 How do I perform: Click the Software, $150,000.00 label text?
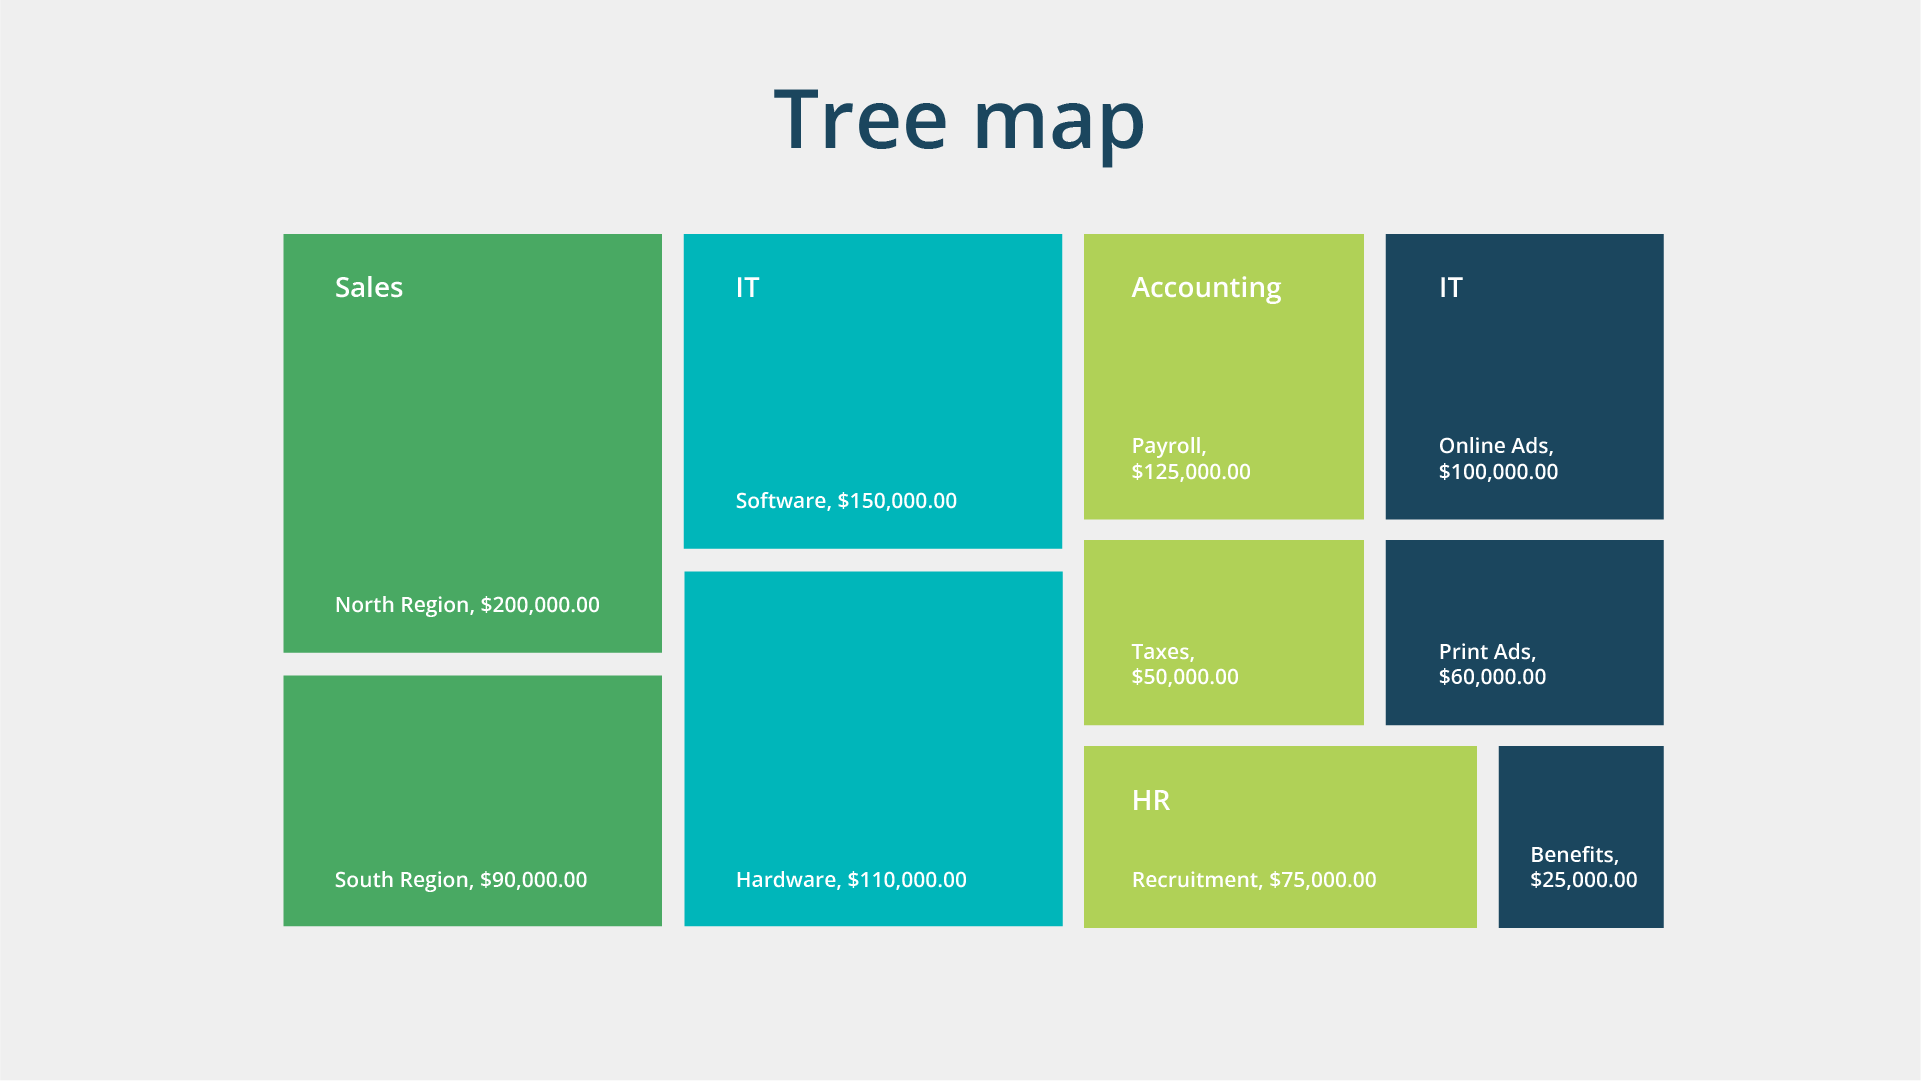(x=846, y=501)
